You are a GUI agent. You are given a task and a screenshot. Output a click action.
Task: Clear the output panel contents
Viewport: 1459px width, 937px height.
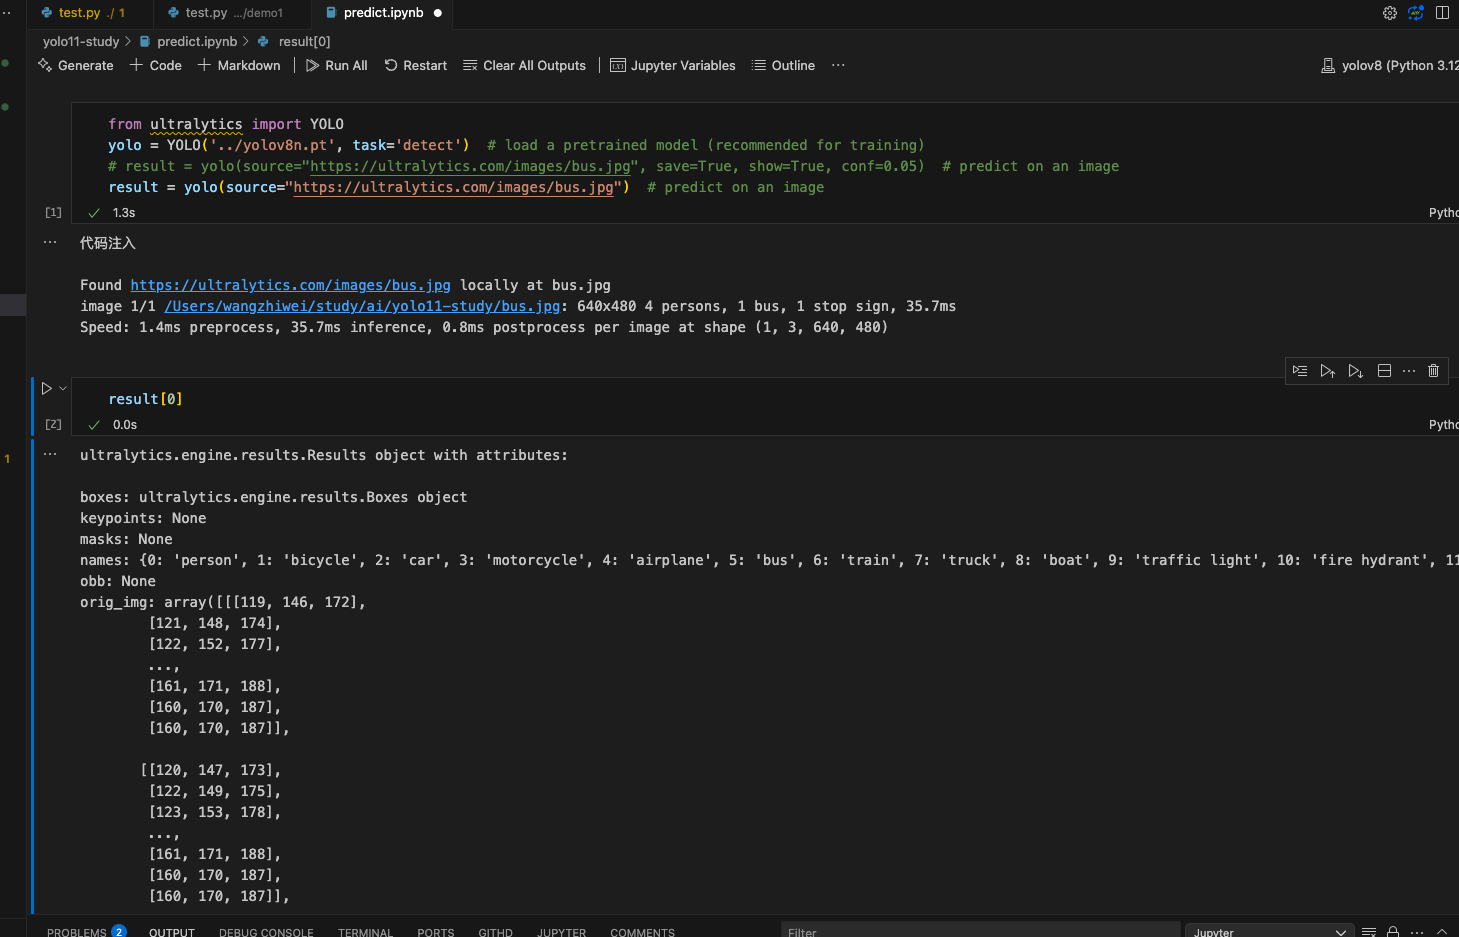click(x=1369, y=932)
